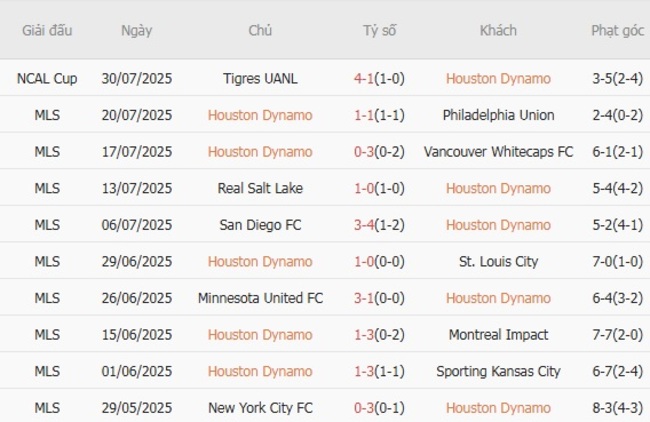The width and height of the screenshot is (650, 422).
Task: Click St. Louis City team name
Action: pos(498,262)
